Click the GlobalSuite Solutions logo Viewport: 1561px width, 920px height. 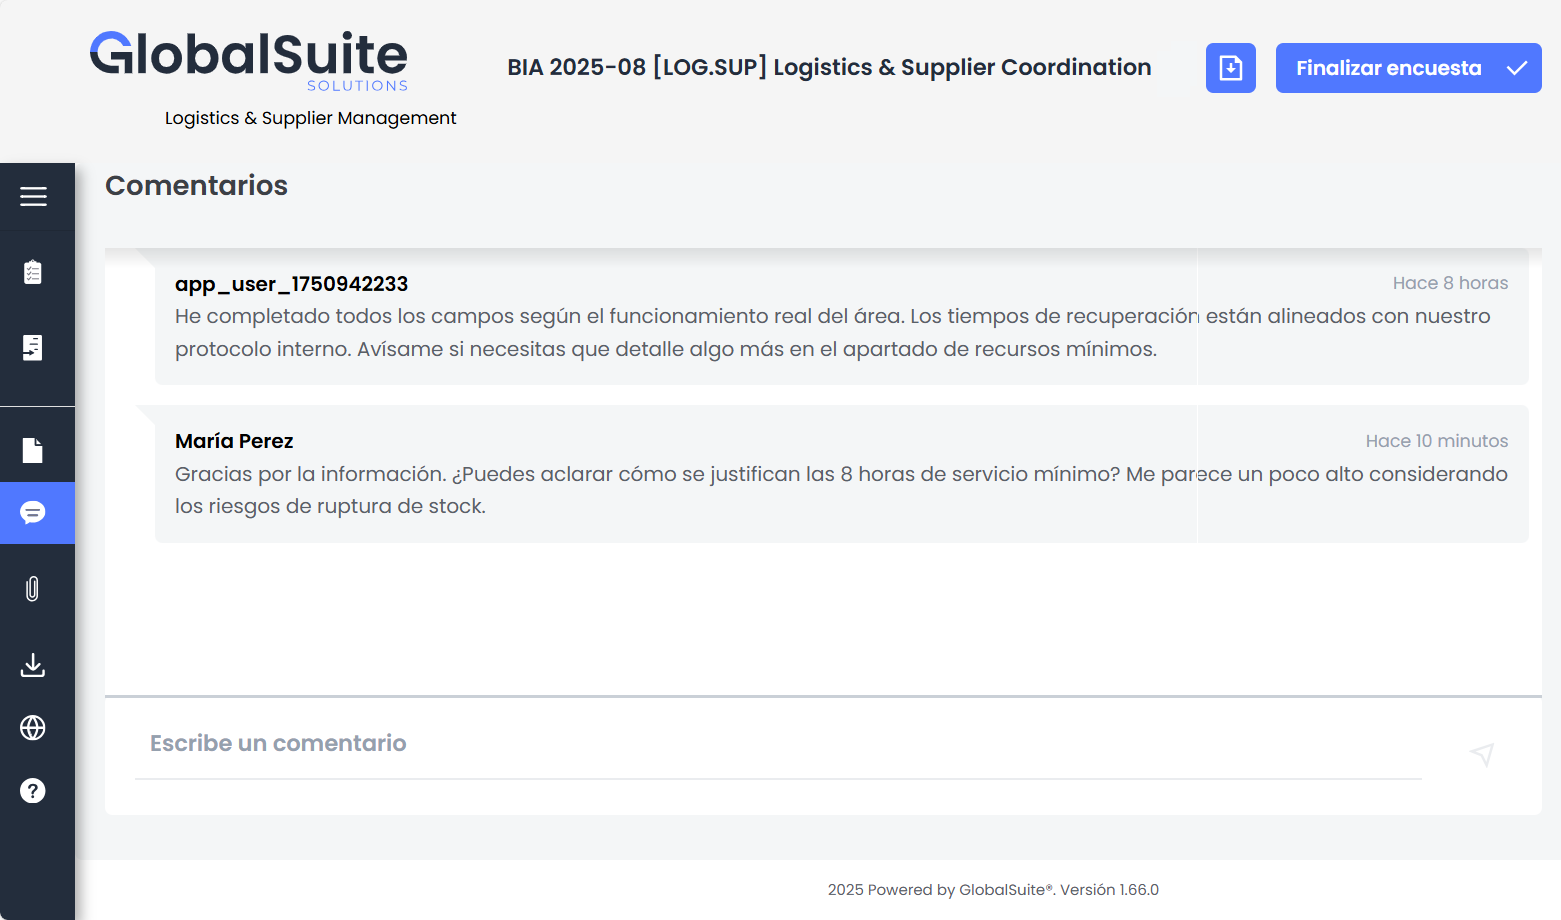249,60
